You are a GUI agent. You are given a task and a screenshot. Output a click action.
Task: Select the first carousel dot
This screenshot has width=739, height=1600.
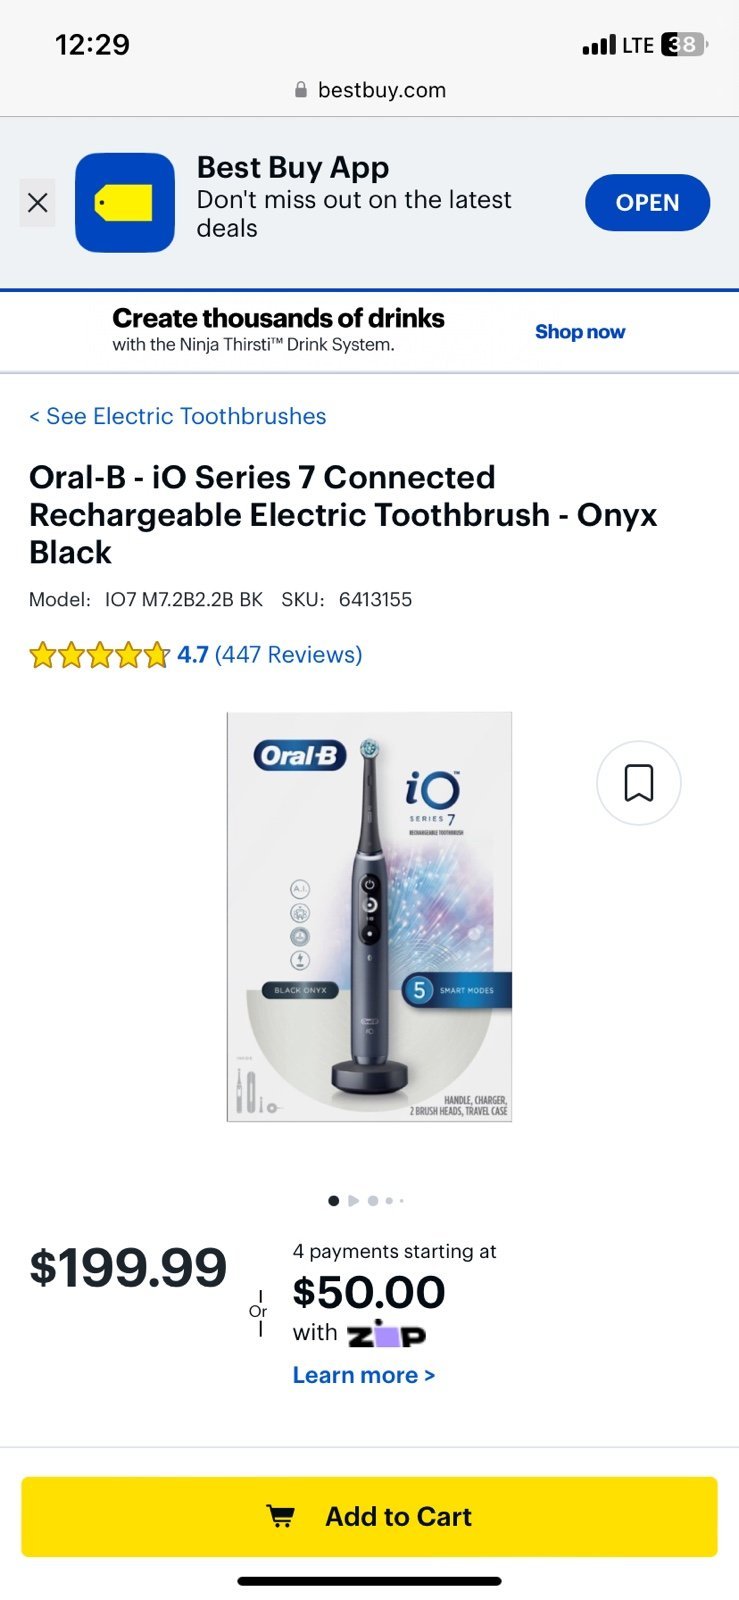[x=333, y=1201]
